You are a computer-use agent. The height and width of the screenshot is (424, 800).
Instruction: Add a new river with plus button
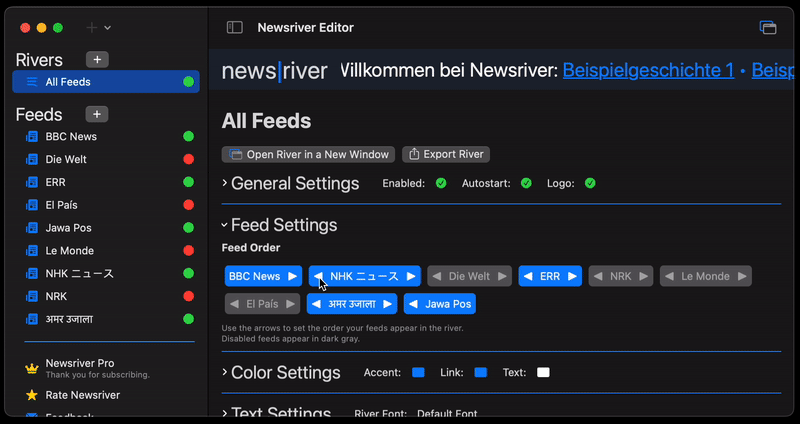[x=97, y=60]
